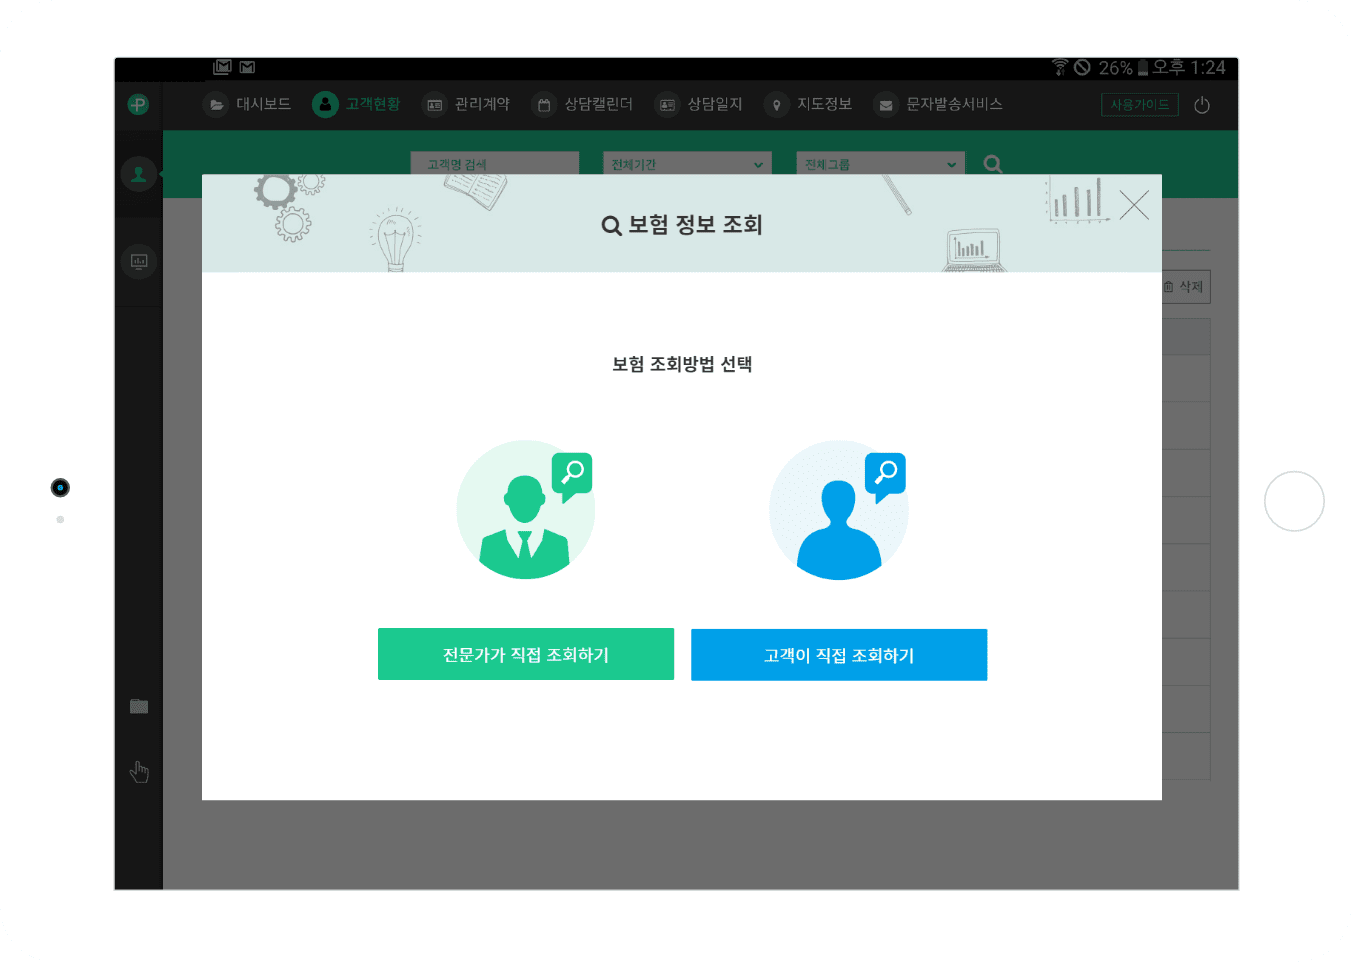Select the presentation chart sidebar icon
Viewport: 1352px width, 962px height.
pyautogui.click(x=139, y=262)
